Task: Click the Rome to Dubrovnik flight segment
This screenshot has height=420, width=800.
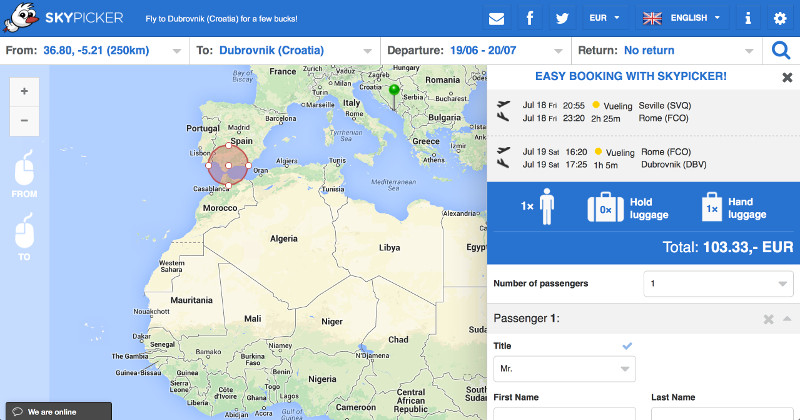Action: [x=643, y=158]
